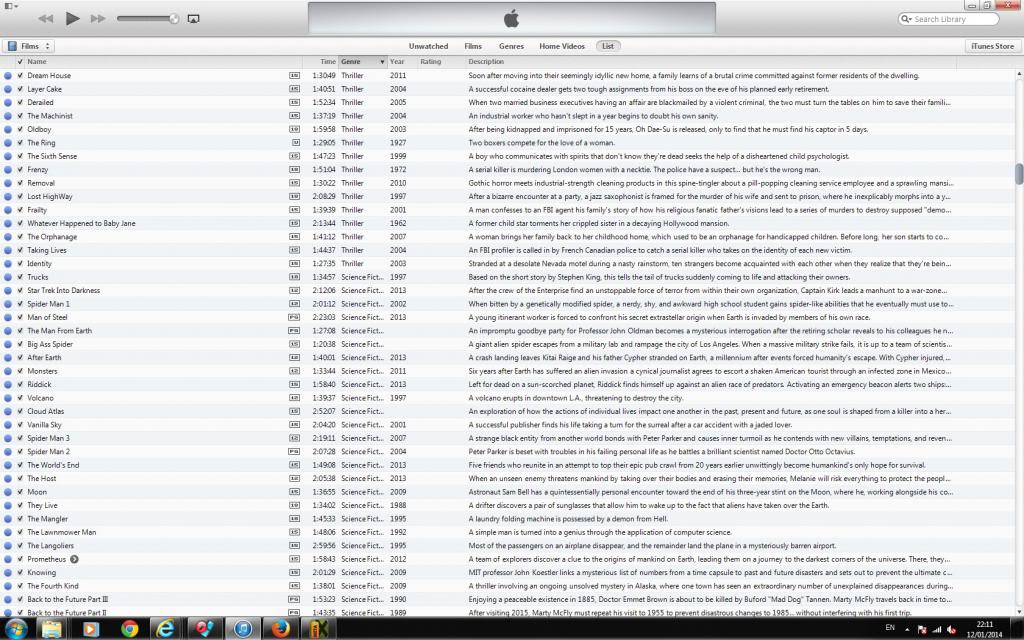Click the fast forward next button
Viewport: 1024px width, 640px height.
point(98,18)
